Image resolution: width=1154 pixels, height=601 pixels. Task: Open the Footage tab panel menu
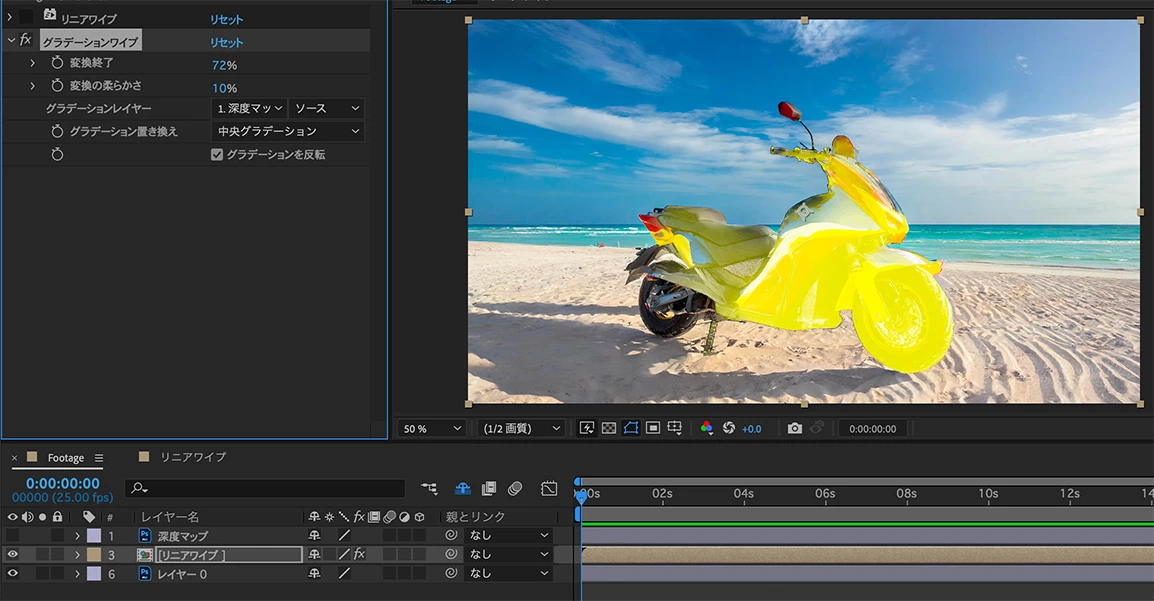[99, 458]
